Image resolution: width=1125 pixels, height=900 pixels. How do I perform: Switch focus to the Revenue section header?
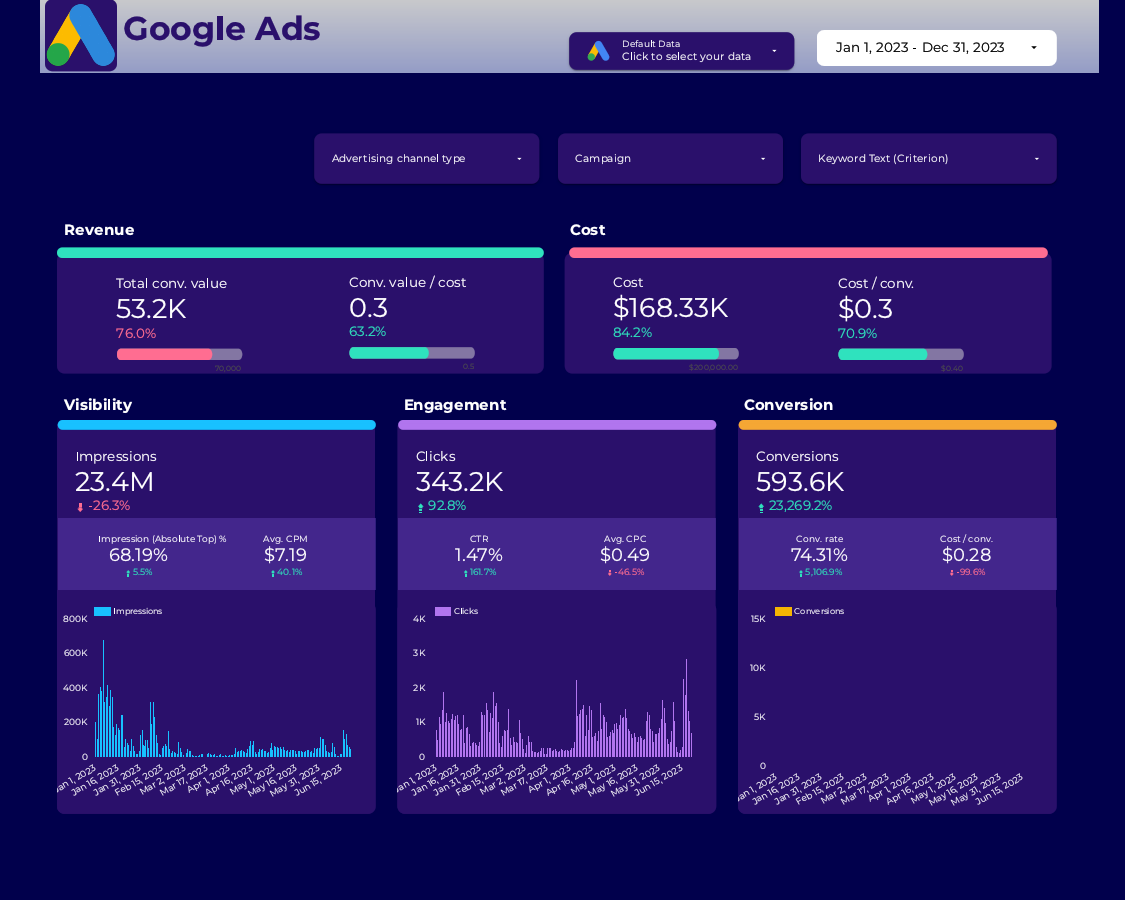pyautogui.click(x=99, y=230)
